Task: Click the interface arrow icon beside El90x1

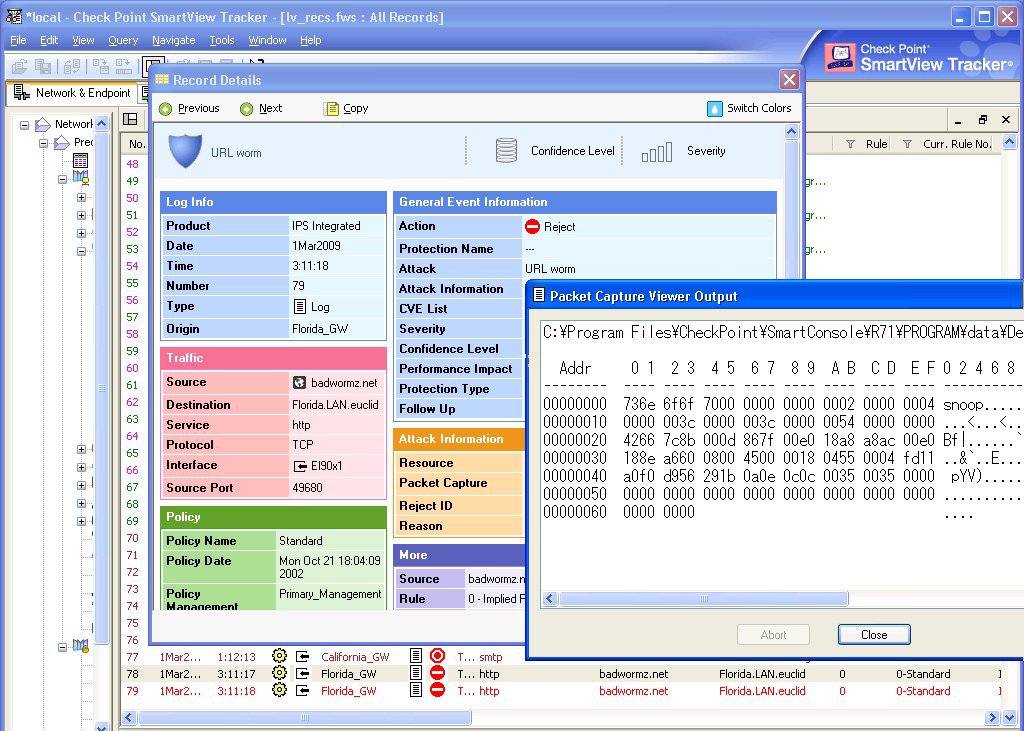Action: click(x=300, y=466)
